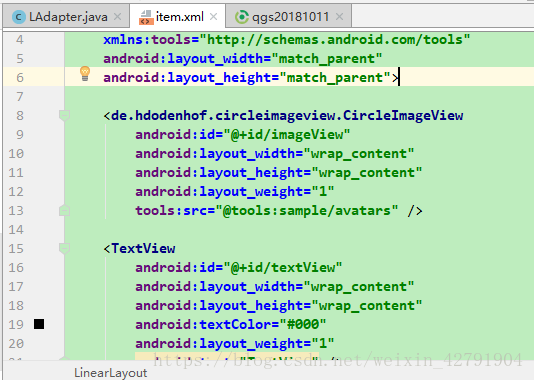534x380 pixels.
Task: Click line number 5 in the gutter
Action: 20,59
